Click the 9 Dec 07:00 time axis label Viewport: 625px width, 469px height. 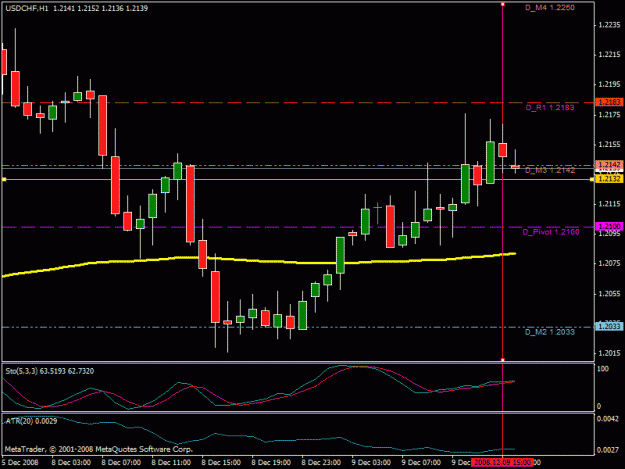(421, 463)
